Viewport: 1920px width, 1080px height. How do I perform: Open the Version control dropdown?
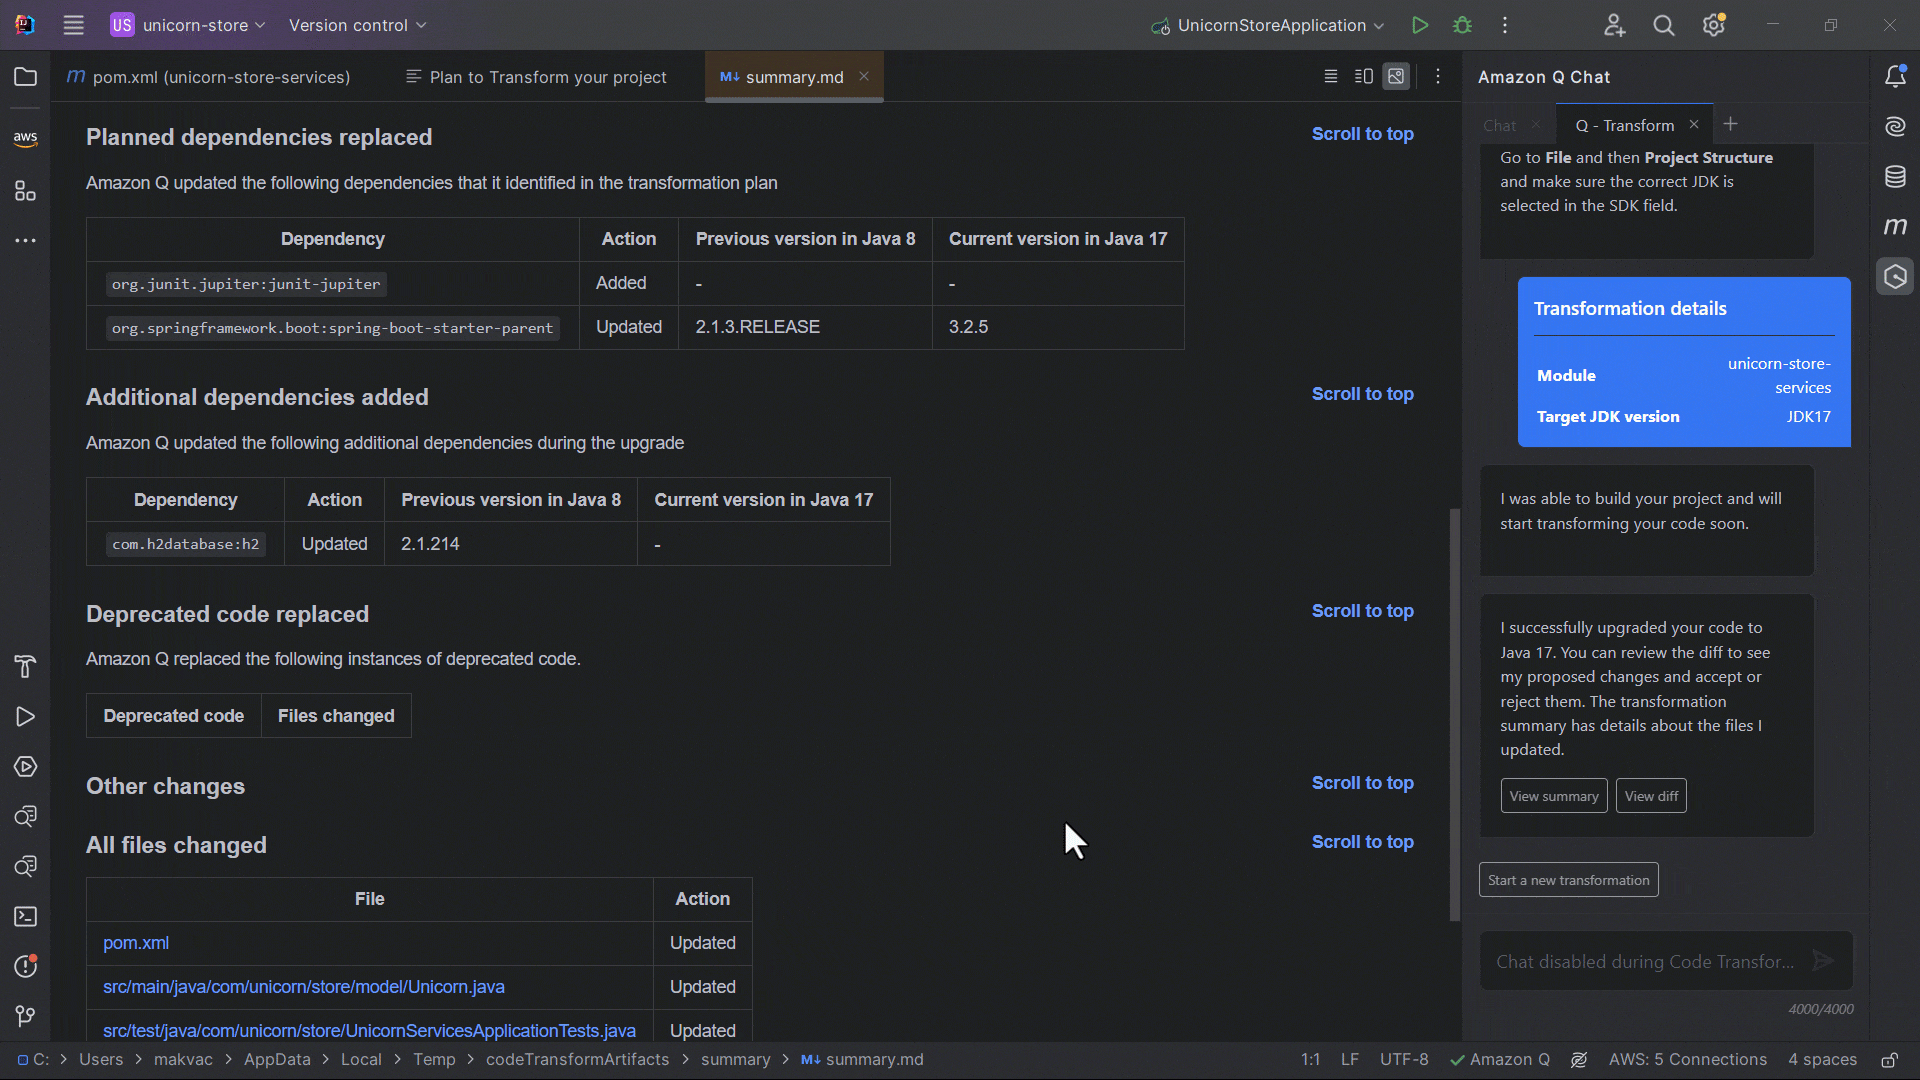coord(356,25)
